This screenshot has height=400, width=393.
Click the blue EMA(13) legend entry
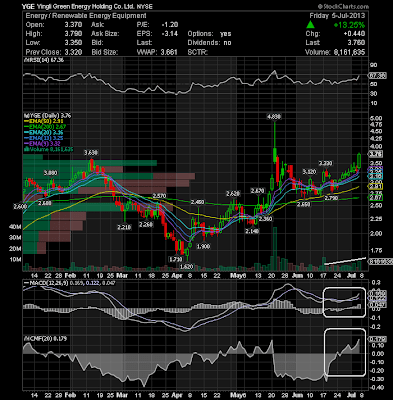pos(43,138)
